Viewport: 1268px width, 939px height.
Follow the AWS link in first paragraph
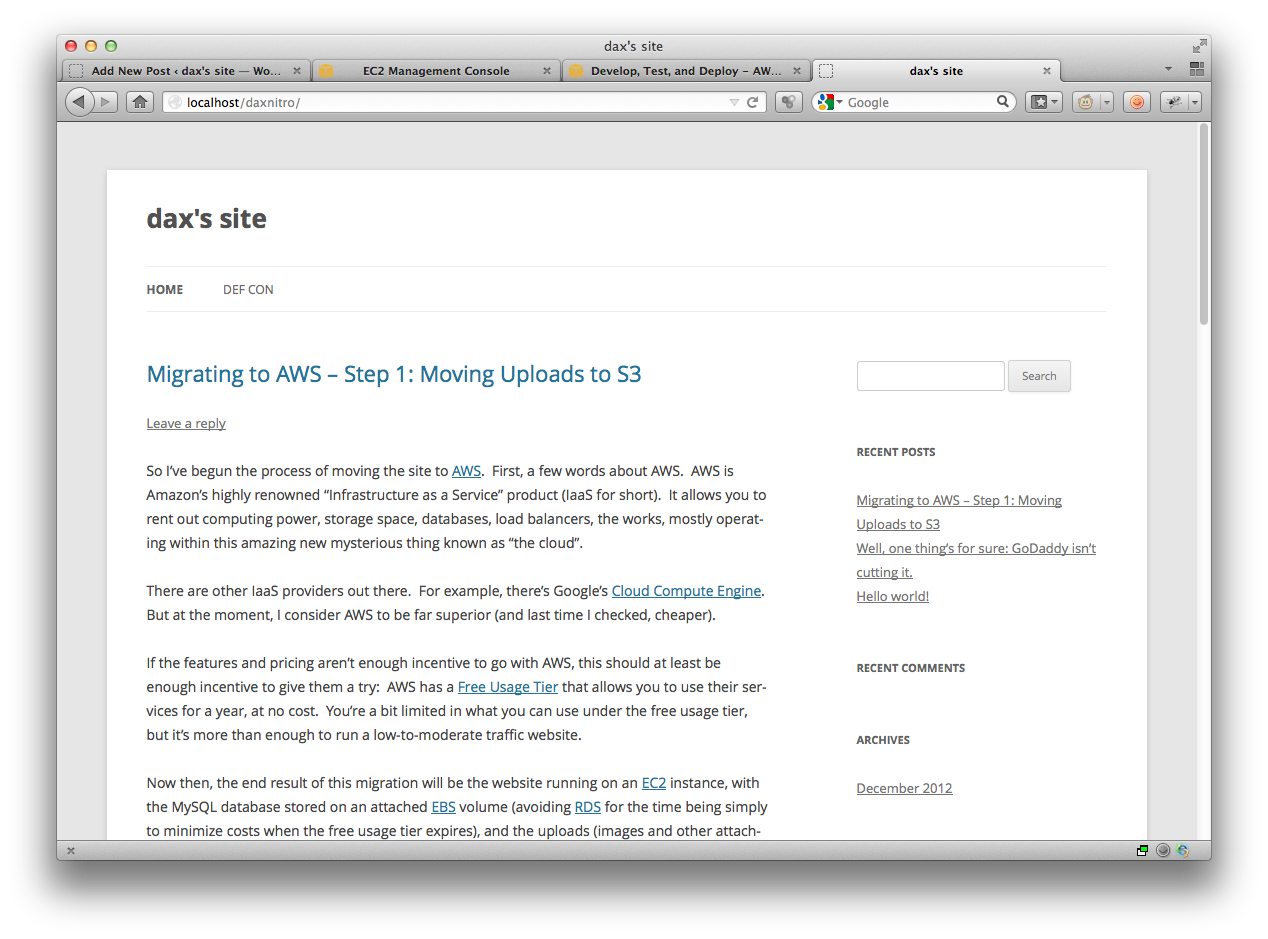tap(466, 471)
